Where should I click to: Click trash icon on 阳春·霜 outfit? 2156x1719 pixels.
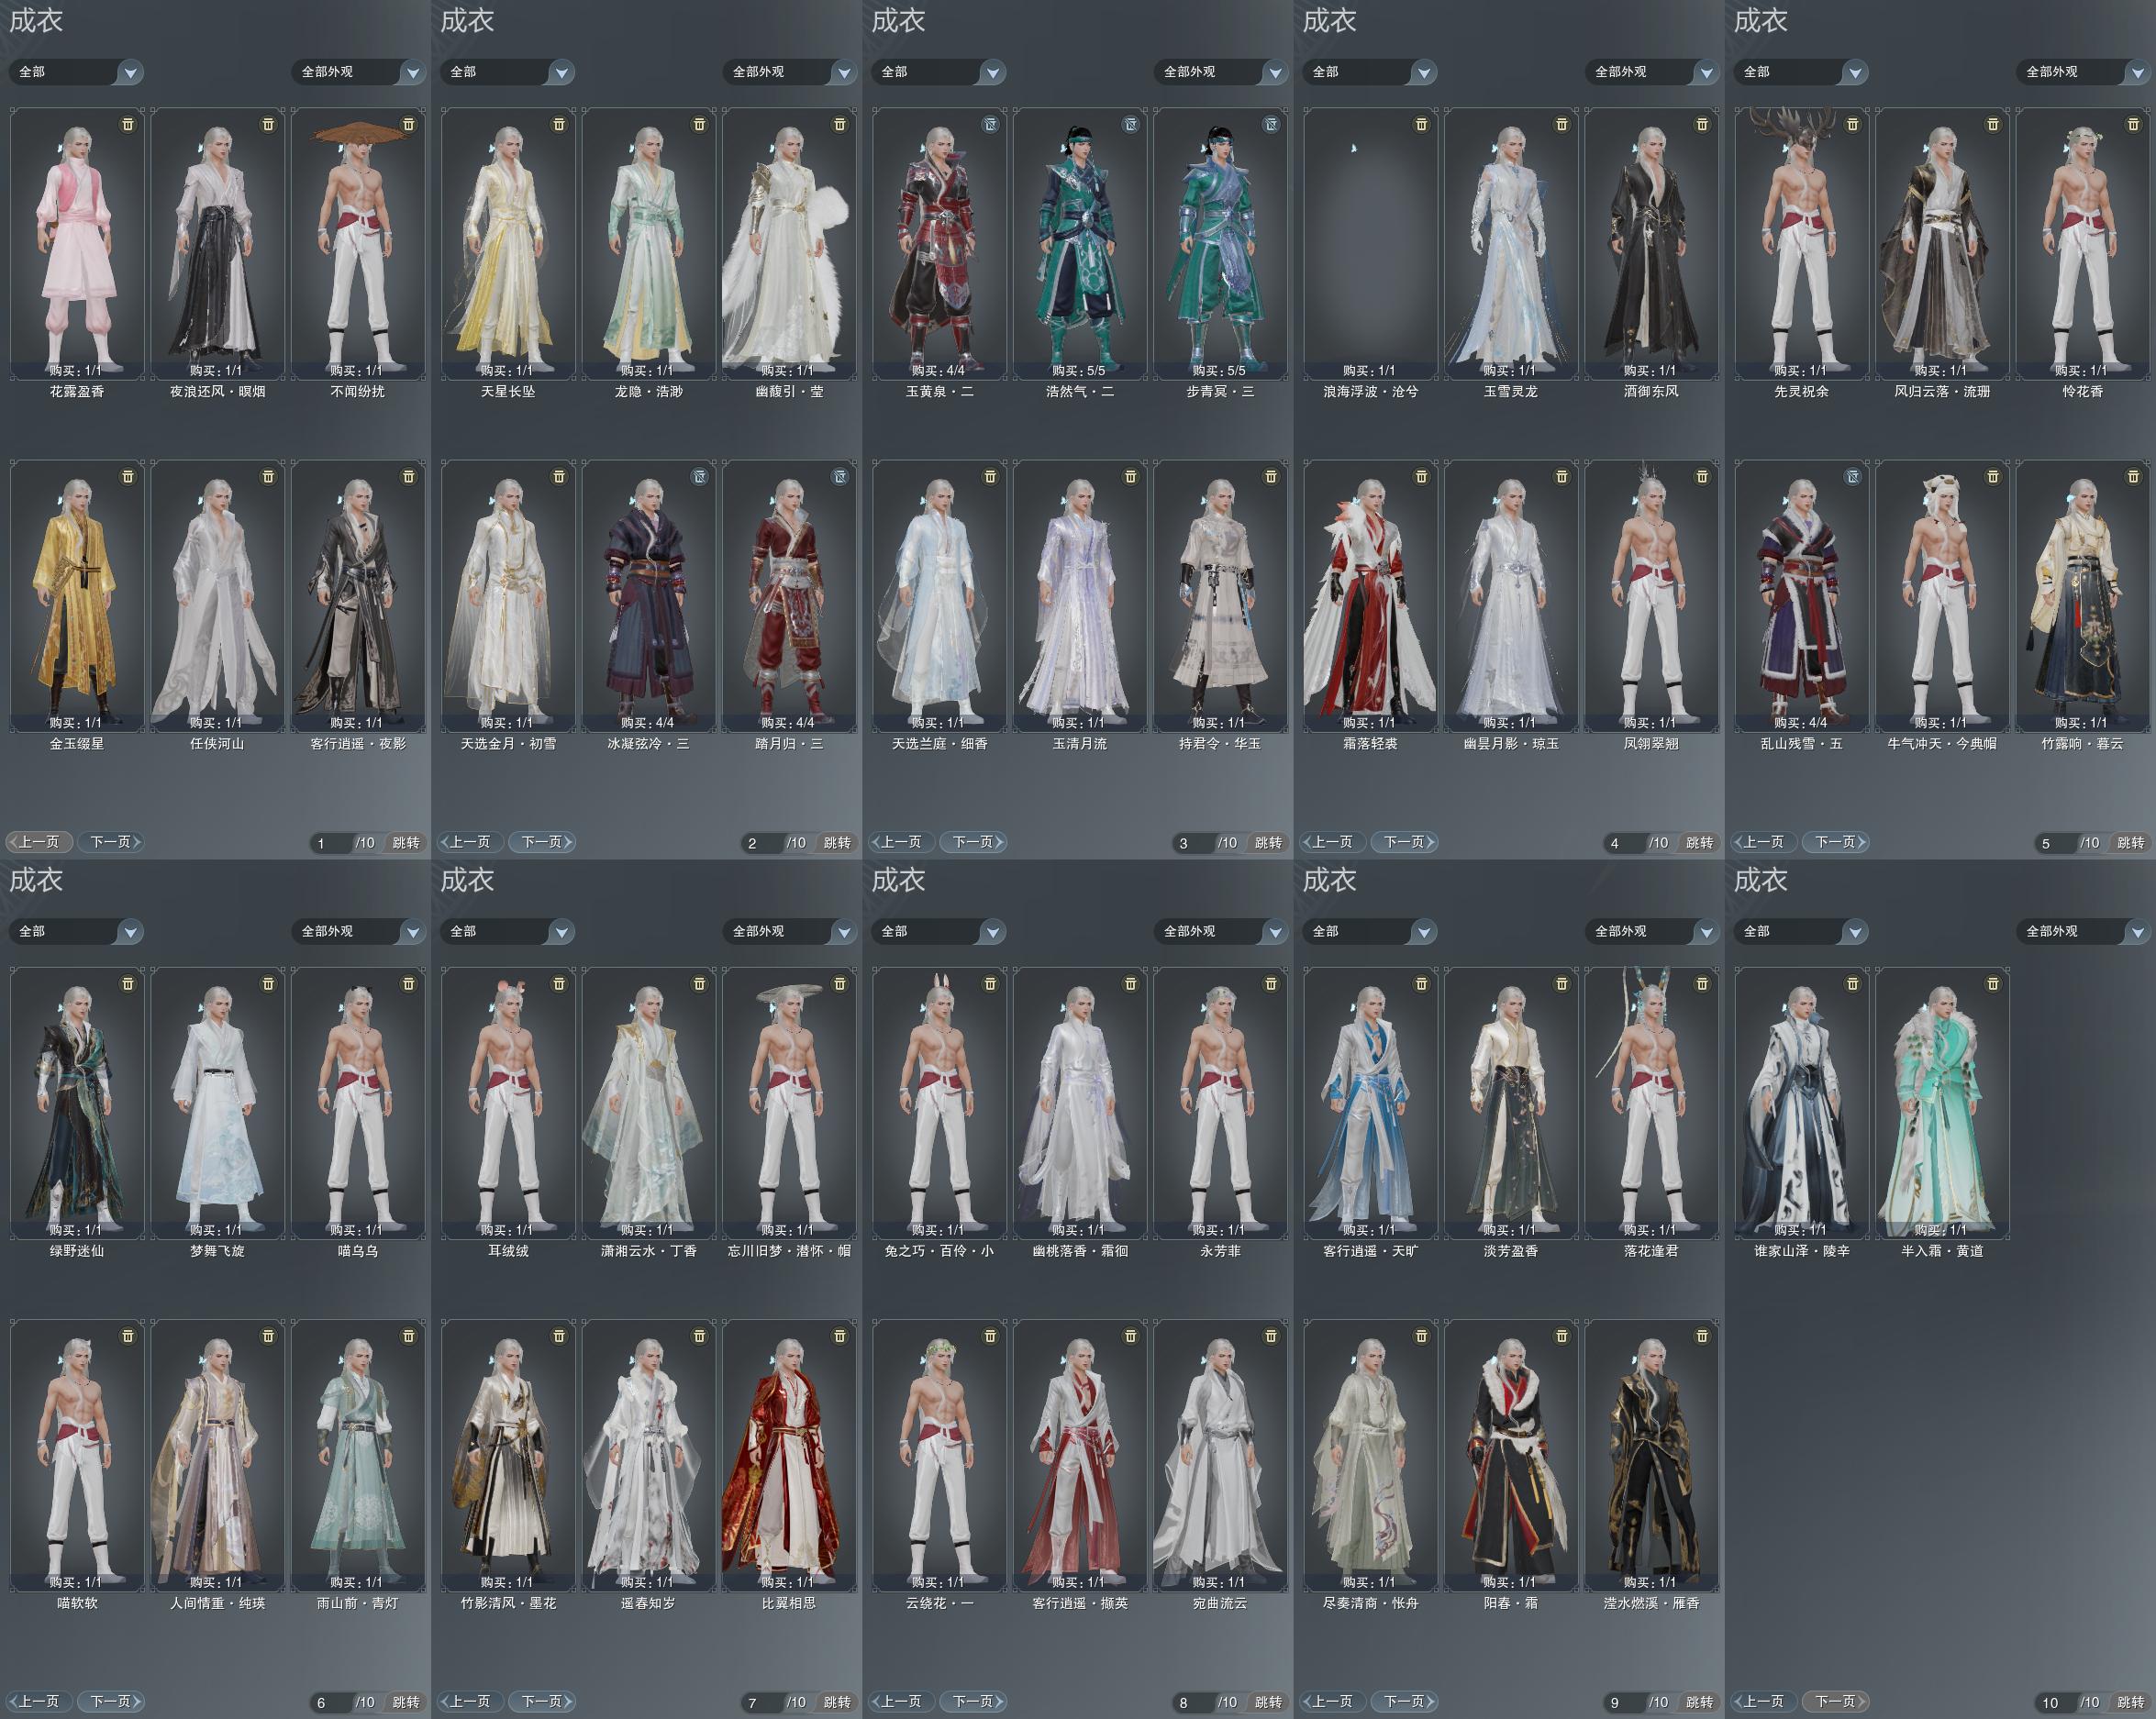(x=1561, y=1336)
